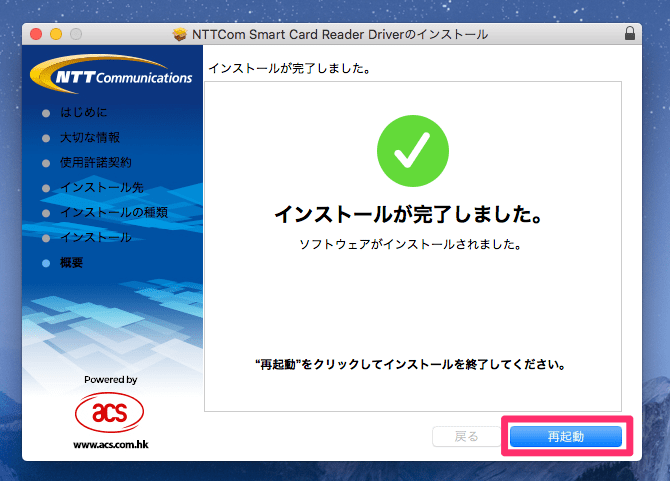This screenshot has height=481, width=670.
Task: Click the gray bullet beside インストール先
Action: click(46, 188)
